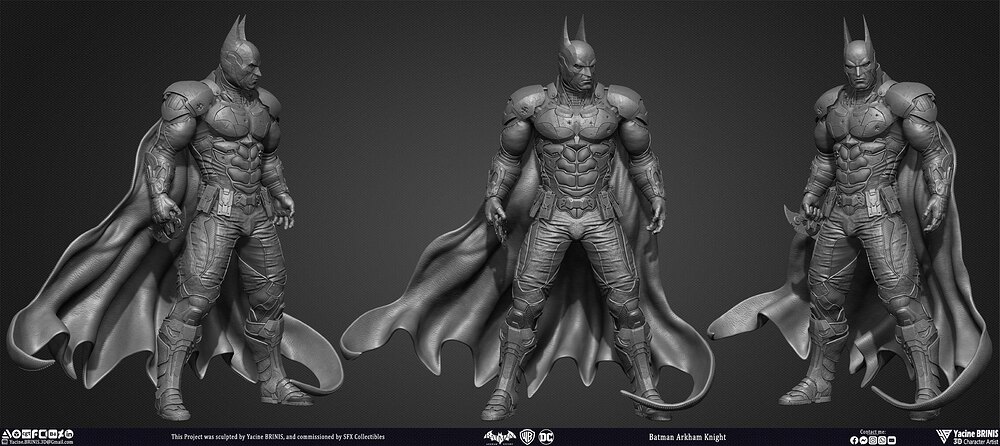Click the Warner Bros shield logo
The width and height of the screenshot is (1000, 446).
click(527, 437)
